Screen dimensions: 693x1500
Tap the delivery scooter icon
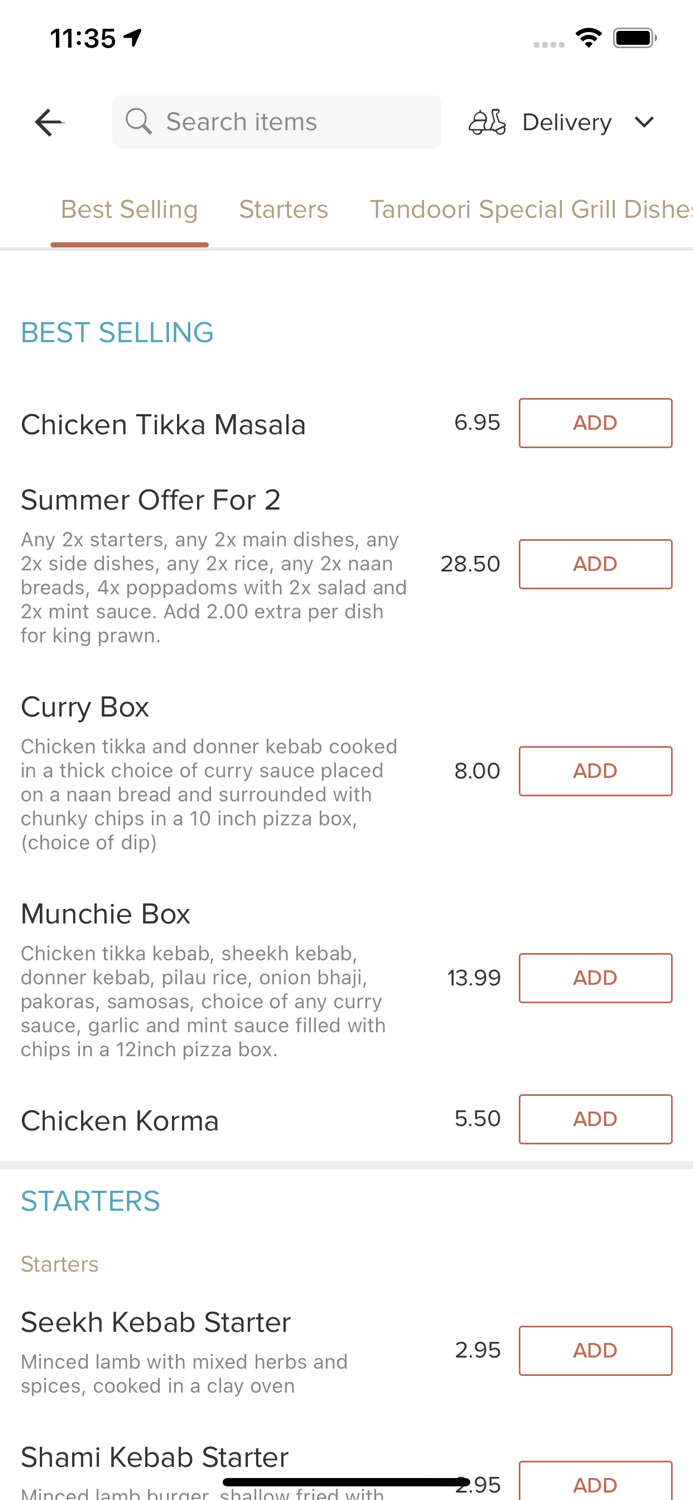(x=487, y=122)
